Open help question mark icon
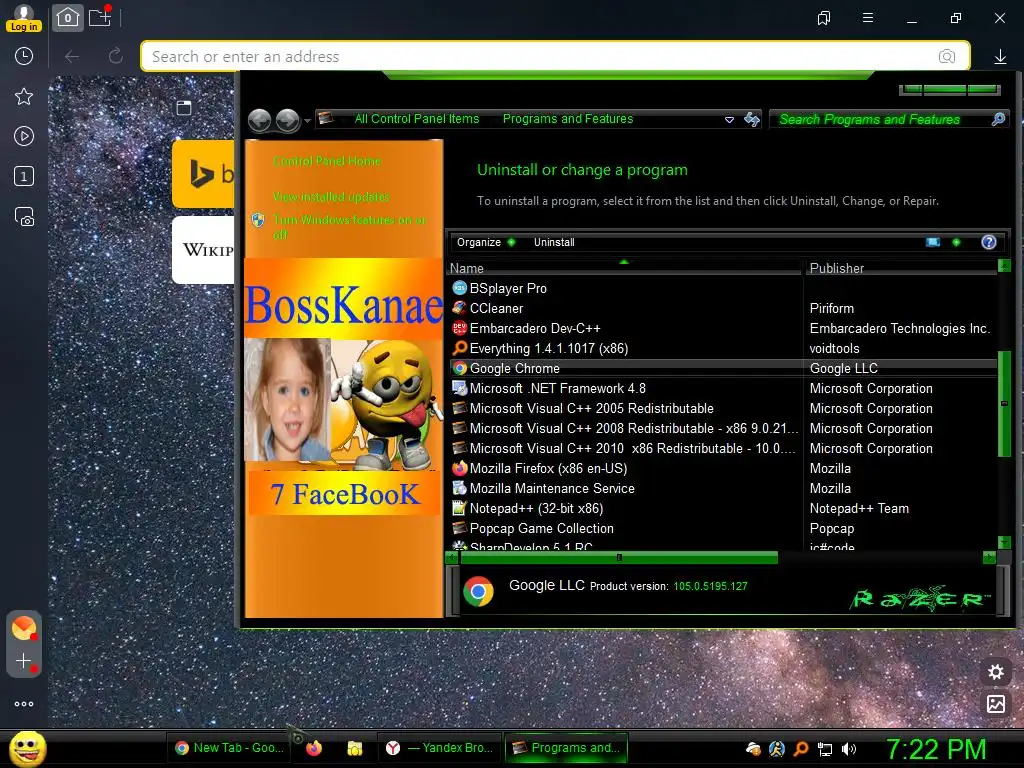1024x768 pixels. 989,242
